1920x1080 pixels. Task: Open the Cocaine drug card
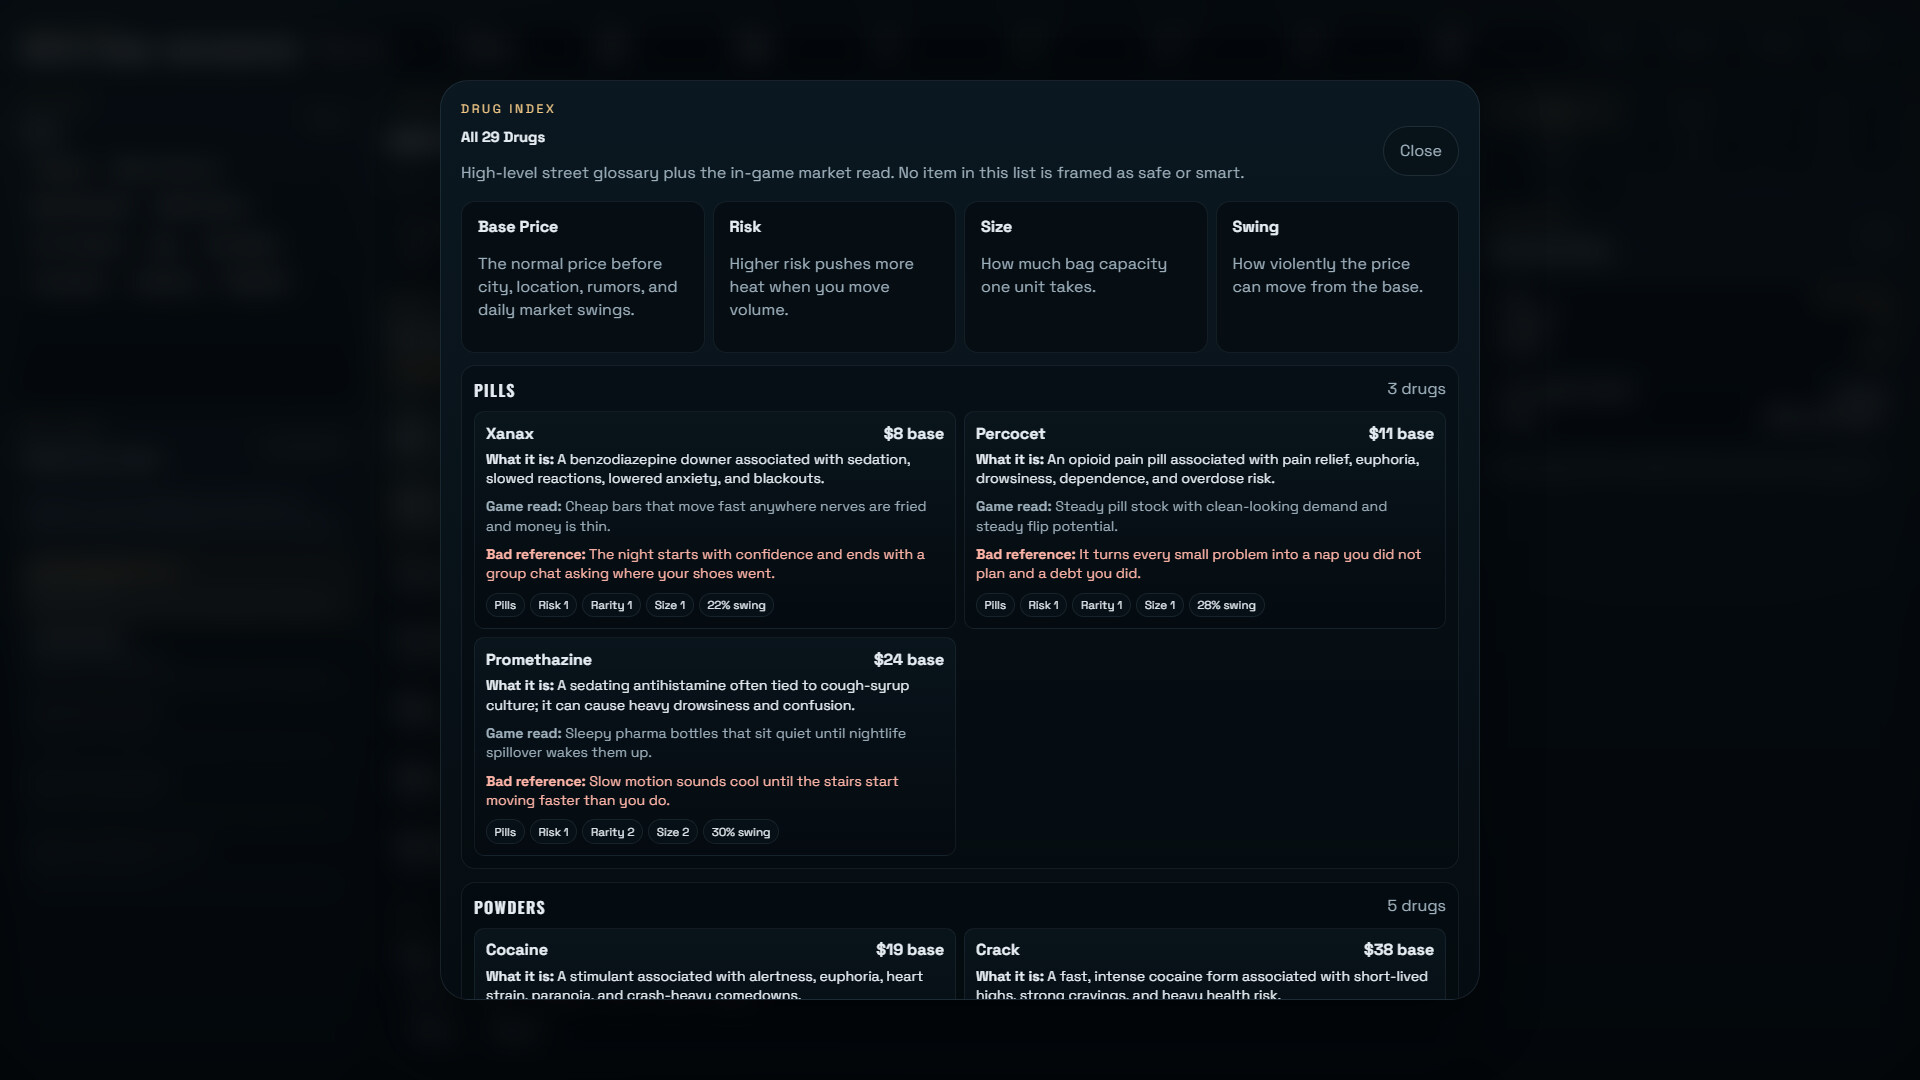pyautogui.click(x=715, y=964)
